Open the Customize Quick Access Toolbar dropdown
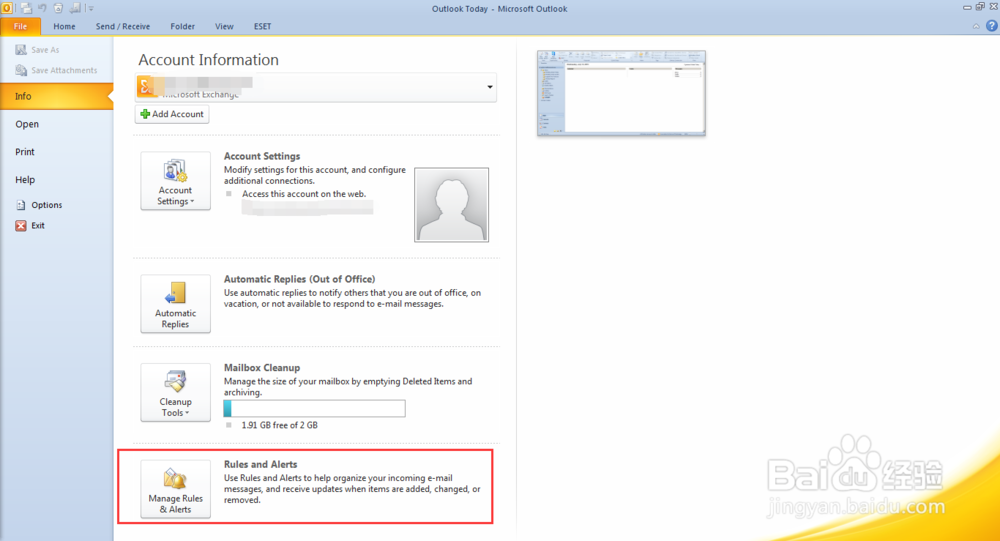 point(91,9)
